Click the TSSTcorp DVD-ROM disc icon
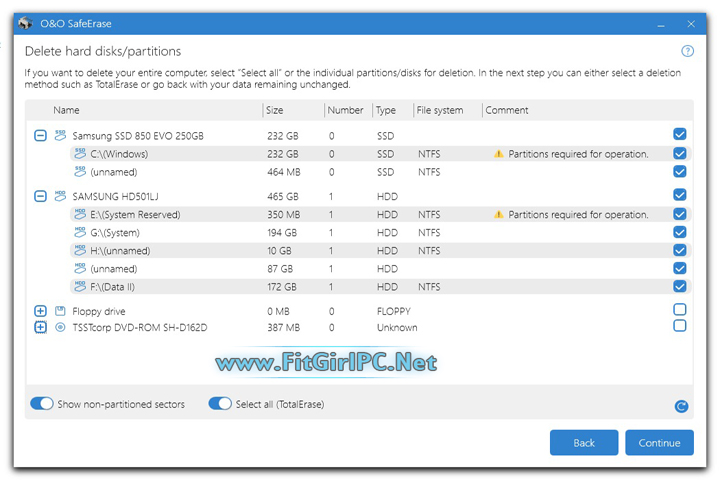The width and height of the screenshot is (720, 480). (x=60, y=327)
